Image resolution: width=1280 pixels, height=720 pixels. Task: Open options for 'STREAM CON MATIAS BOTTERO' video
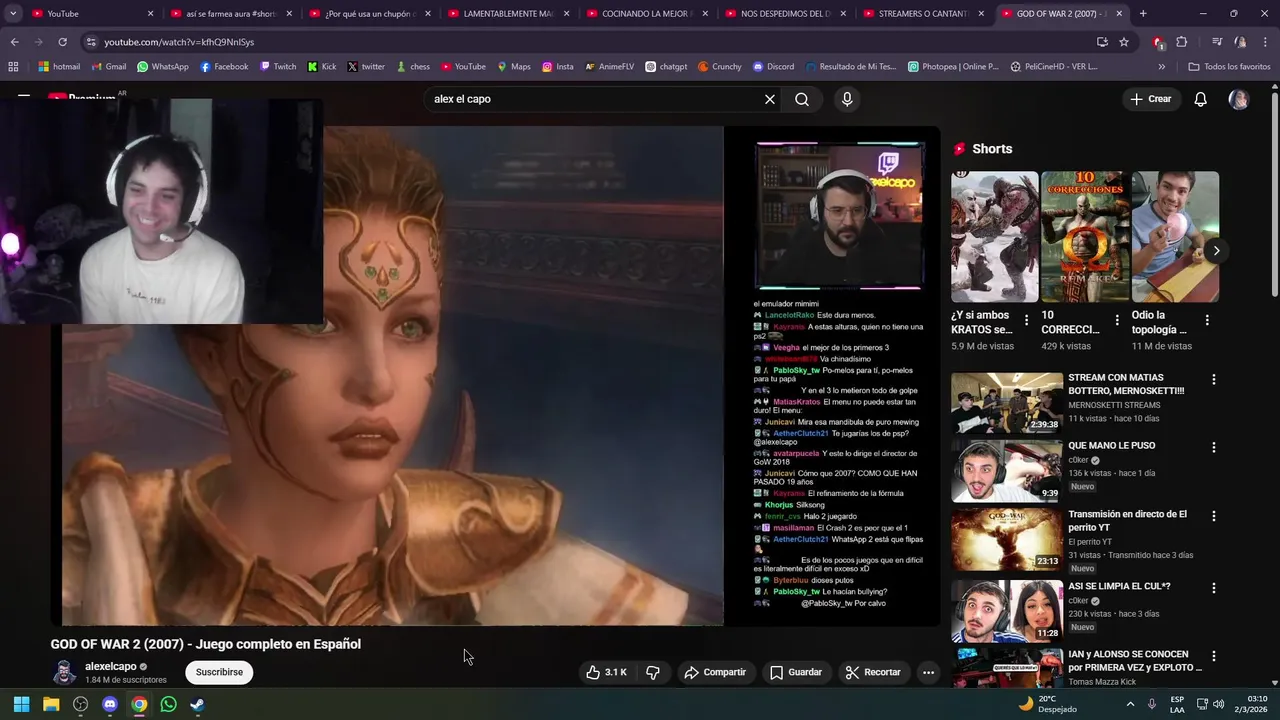click(1214, 380)
